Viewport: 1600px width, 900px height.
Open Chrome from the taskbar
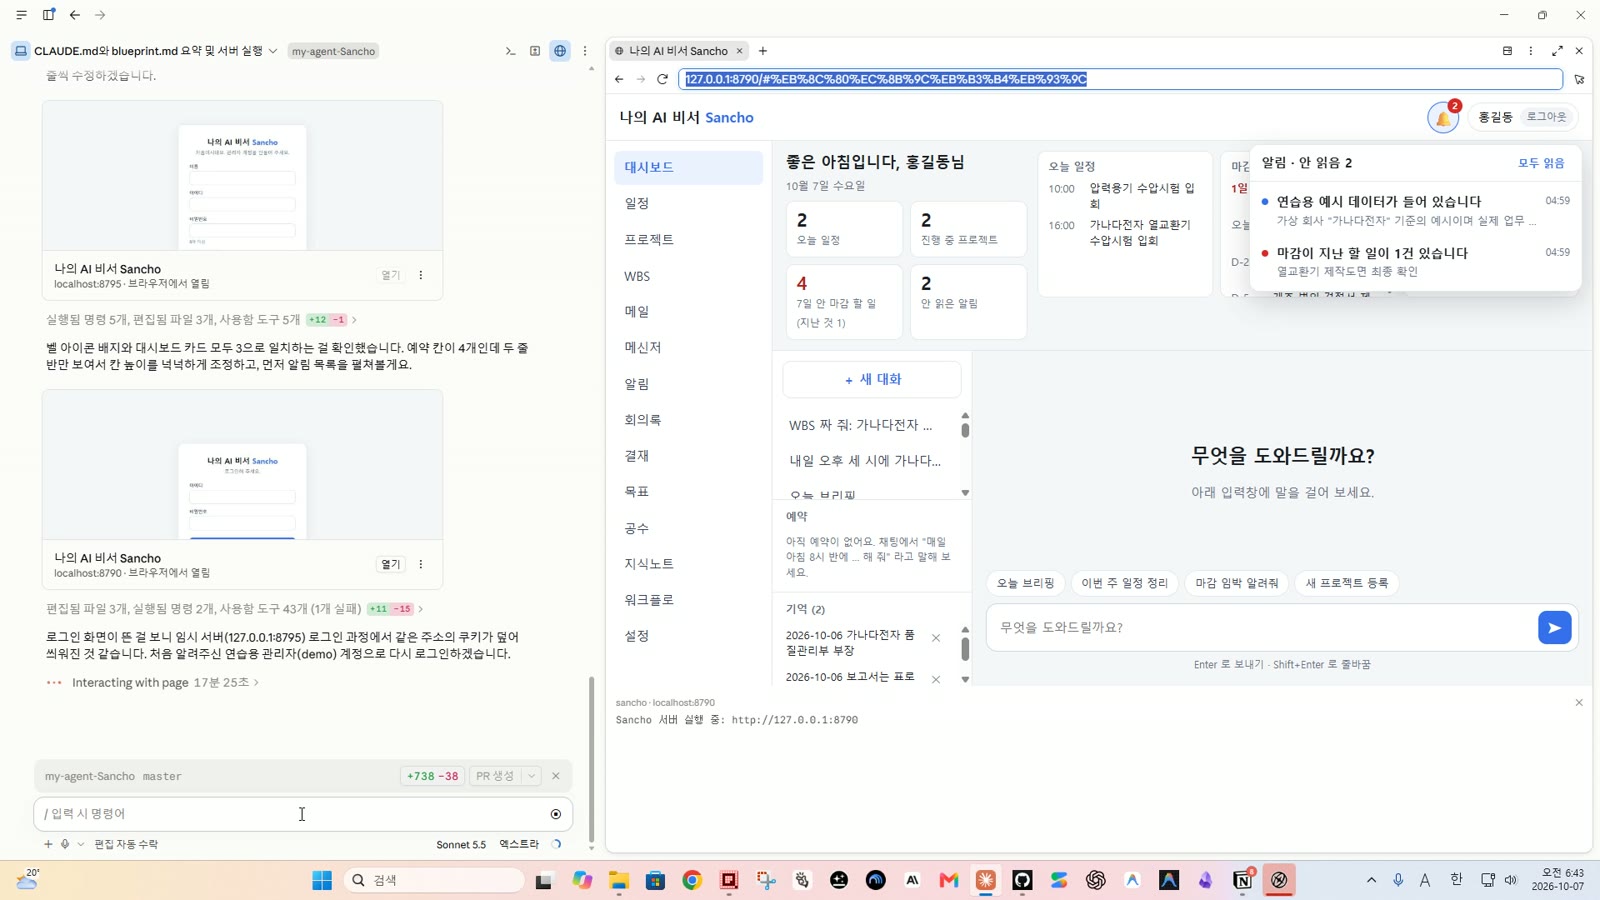click(692, 880)
